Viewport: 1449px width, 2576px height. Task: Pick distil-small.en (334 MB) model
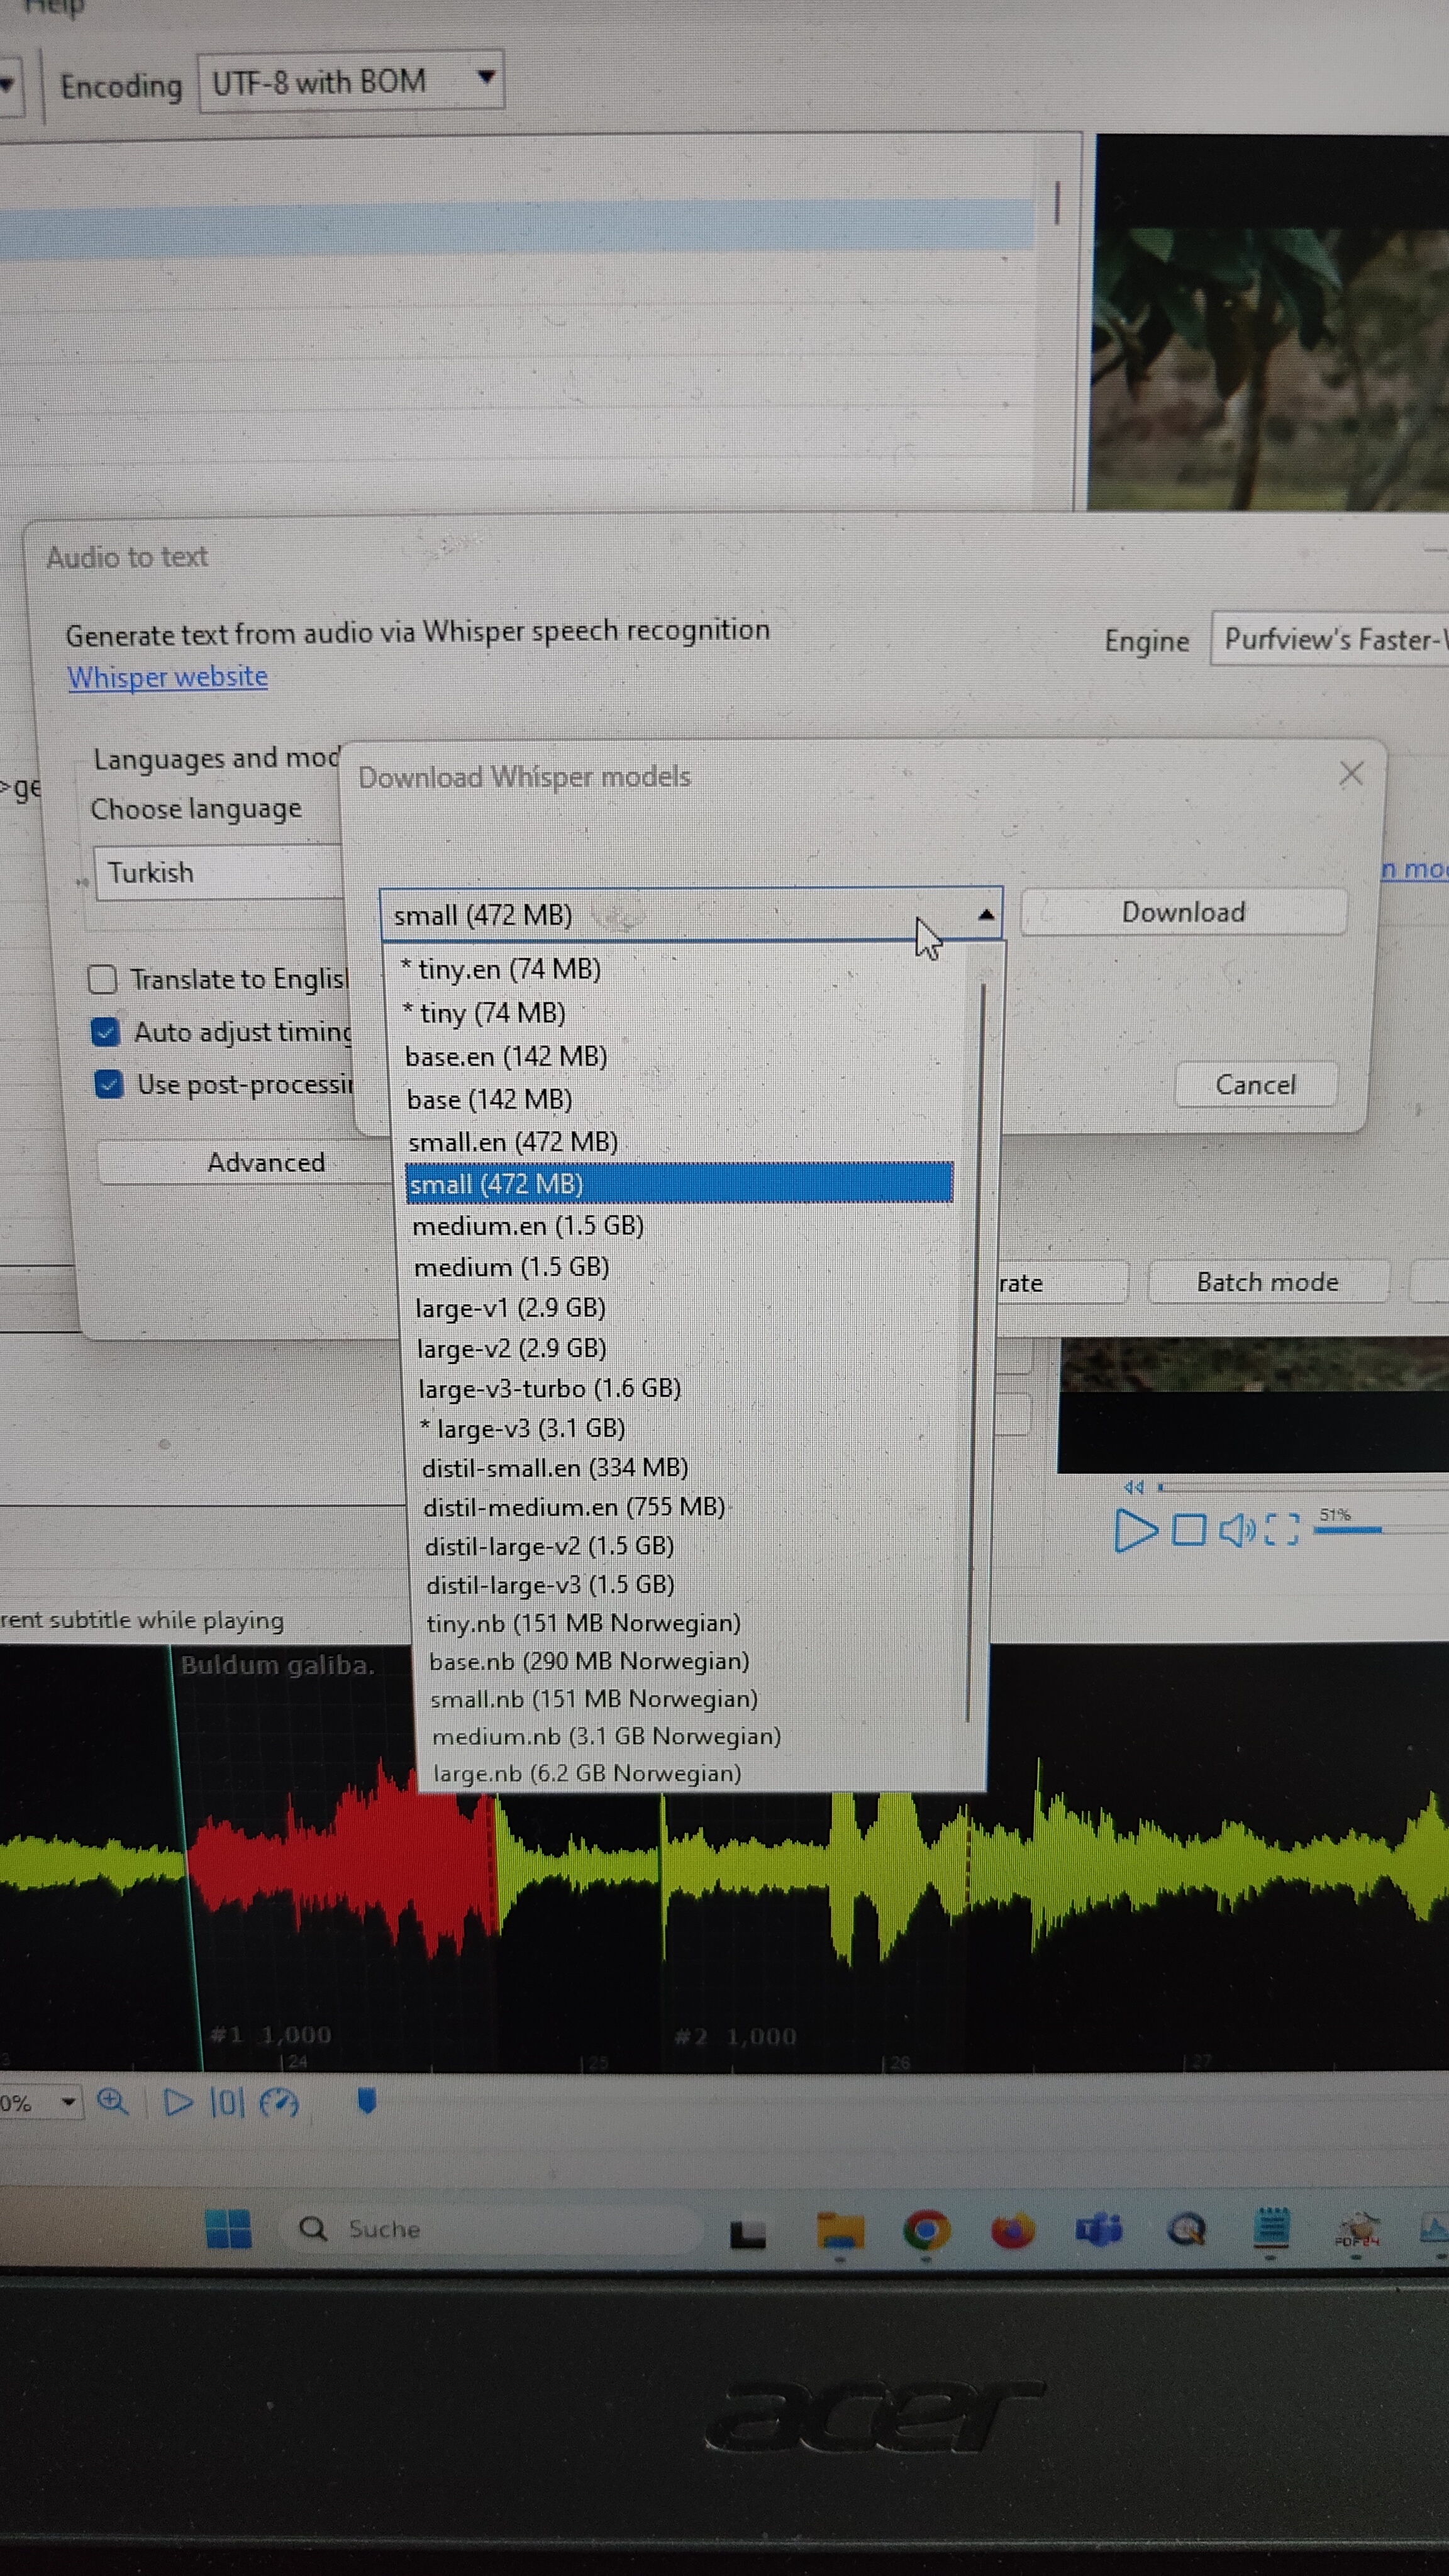click(555, 1467)
